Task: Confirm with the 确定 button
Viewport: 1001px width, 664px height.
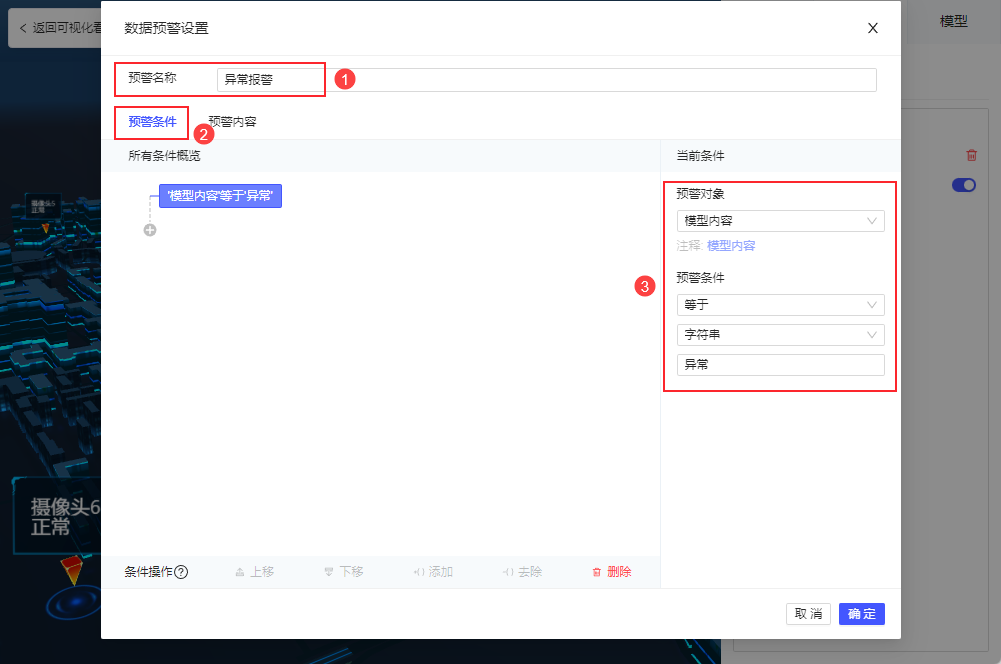Action: [862, 614]
